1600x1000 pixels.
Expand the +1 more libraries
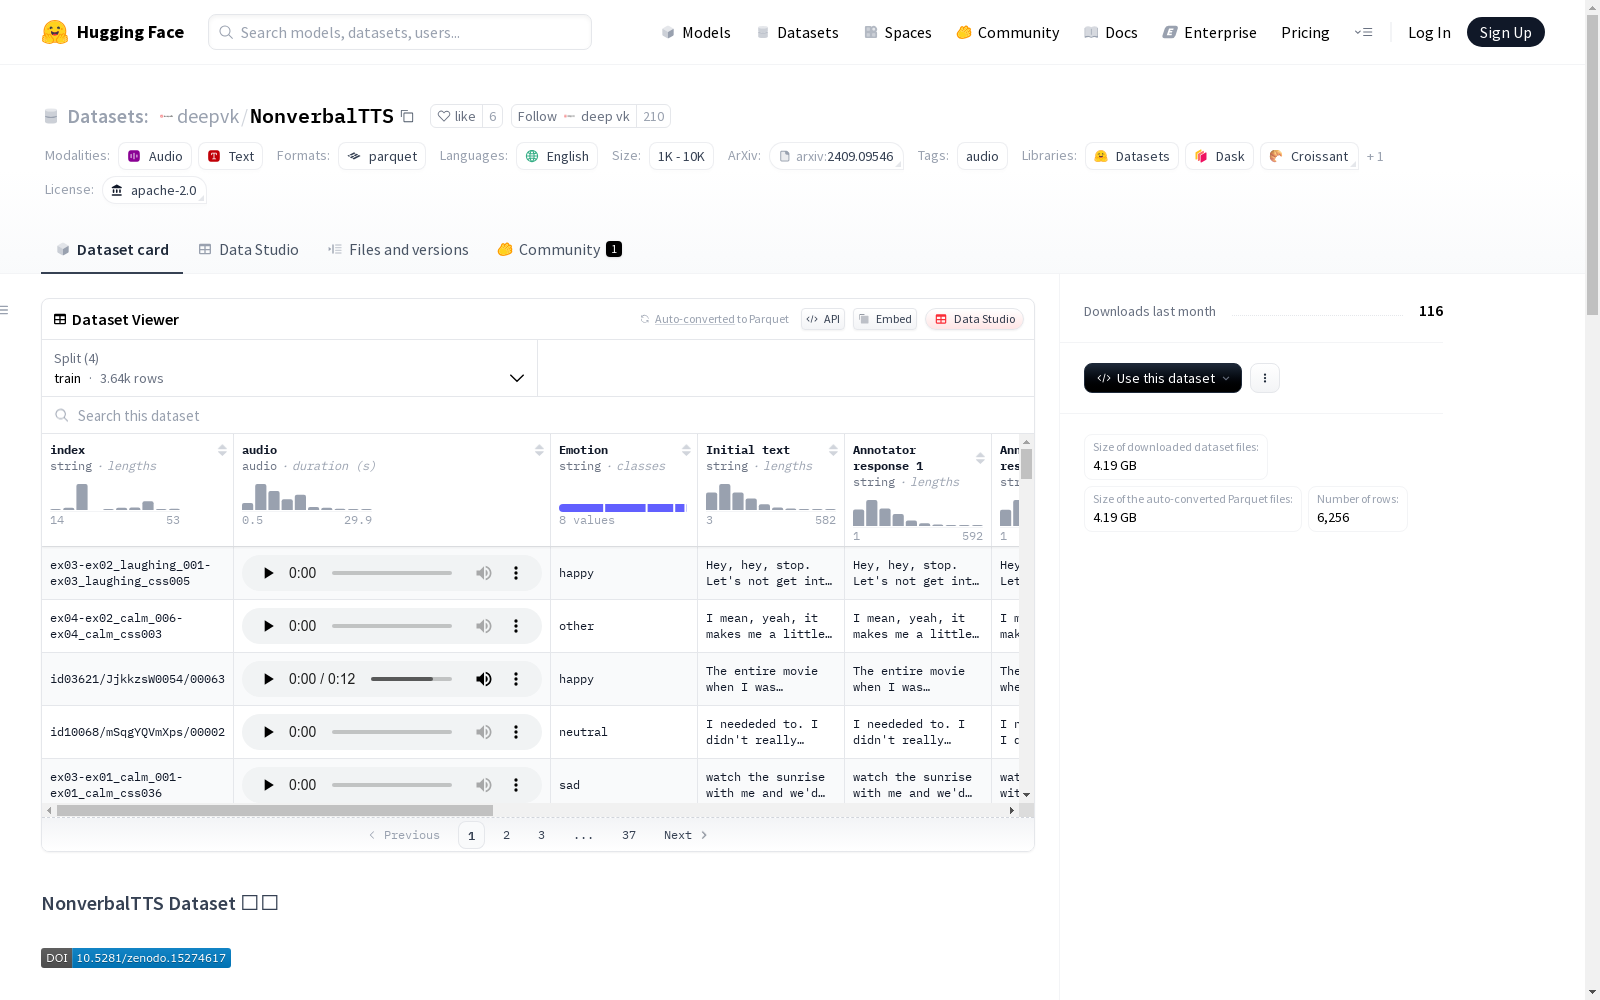[x=1375, y=156]
